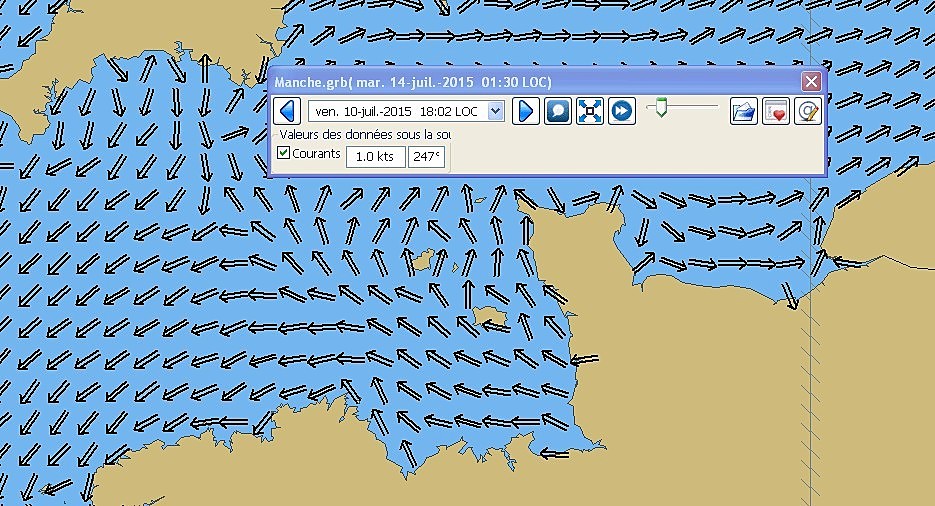Click the current speed value 1.0 kts
Screen dimensions: 935x506
coord(376,157)
